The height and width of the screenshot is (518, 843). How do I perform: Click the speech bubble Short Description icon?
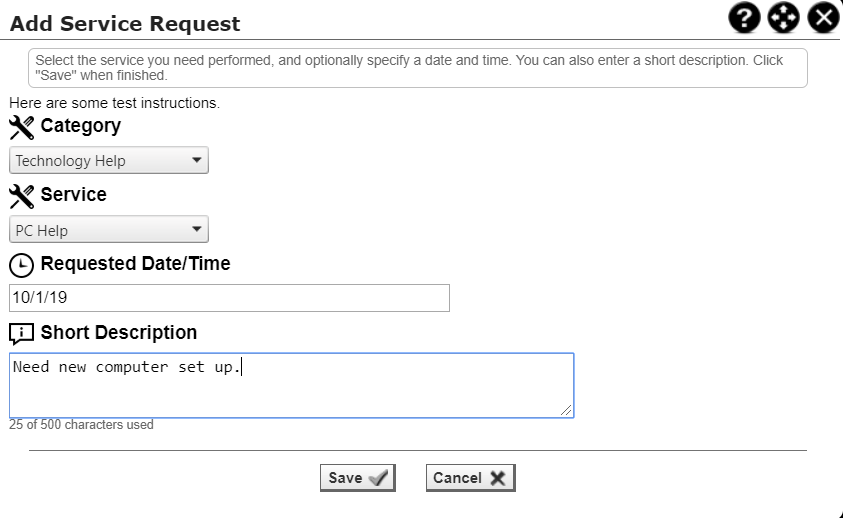click(21, 333)
